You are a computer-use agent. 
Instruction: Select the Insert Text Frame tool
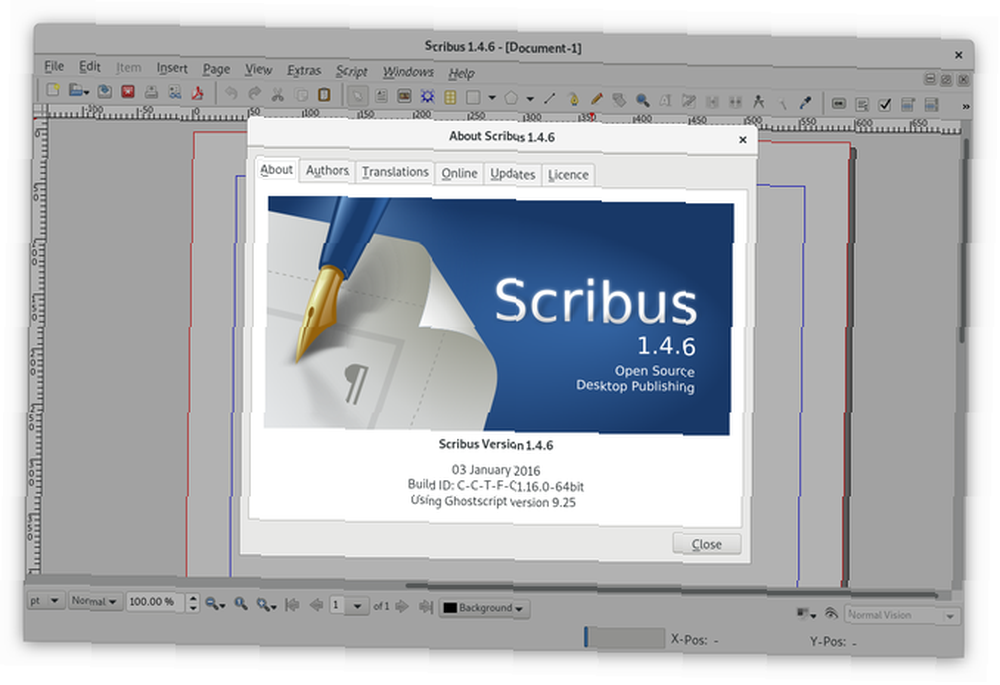pyautogui.click(x=381, y=96)
